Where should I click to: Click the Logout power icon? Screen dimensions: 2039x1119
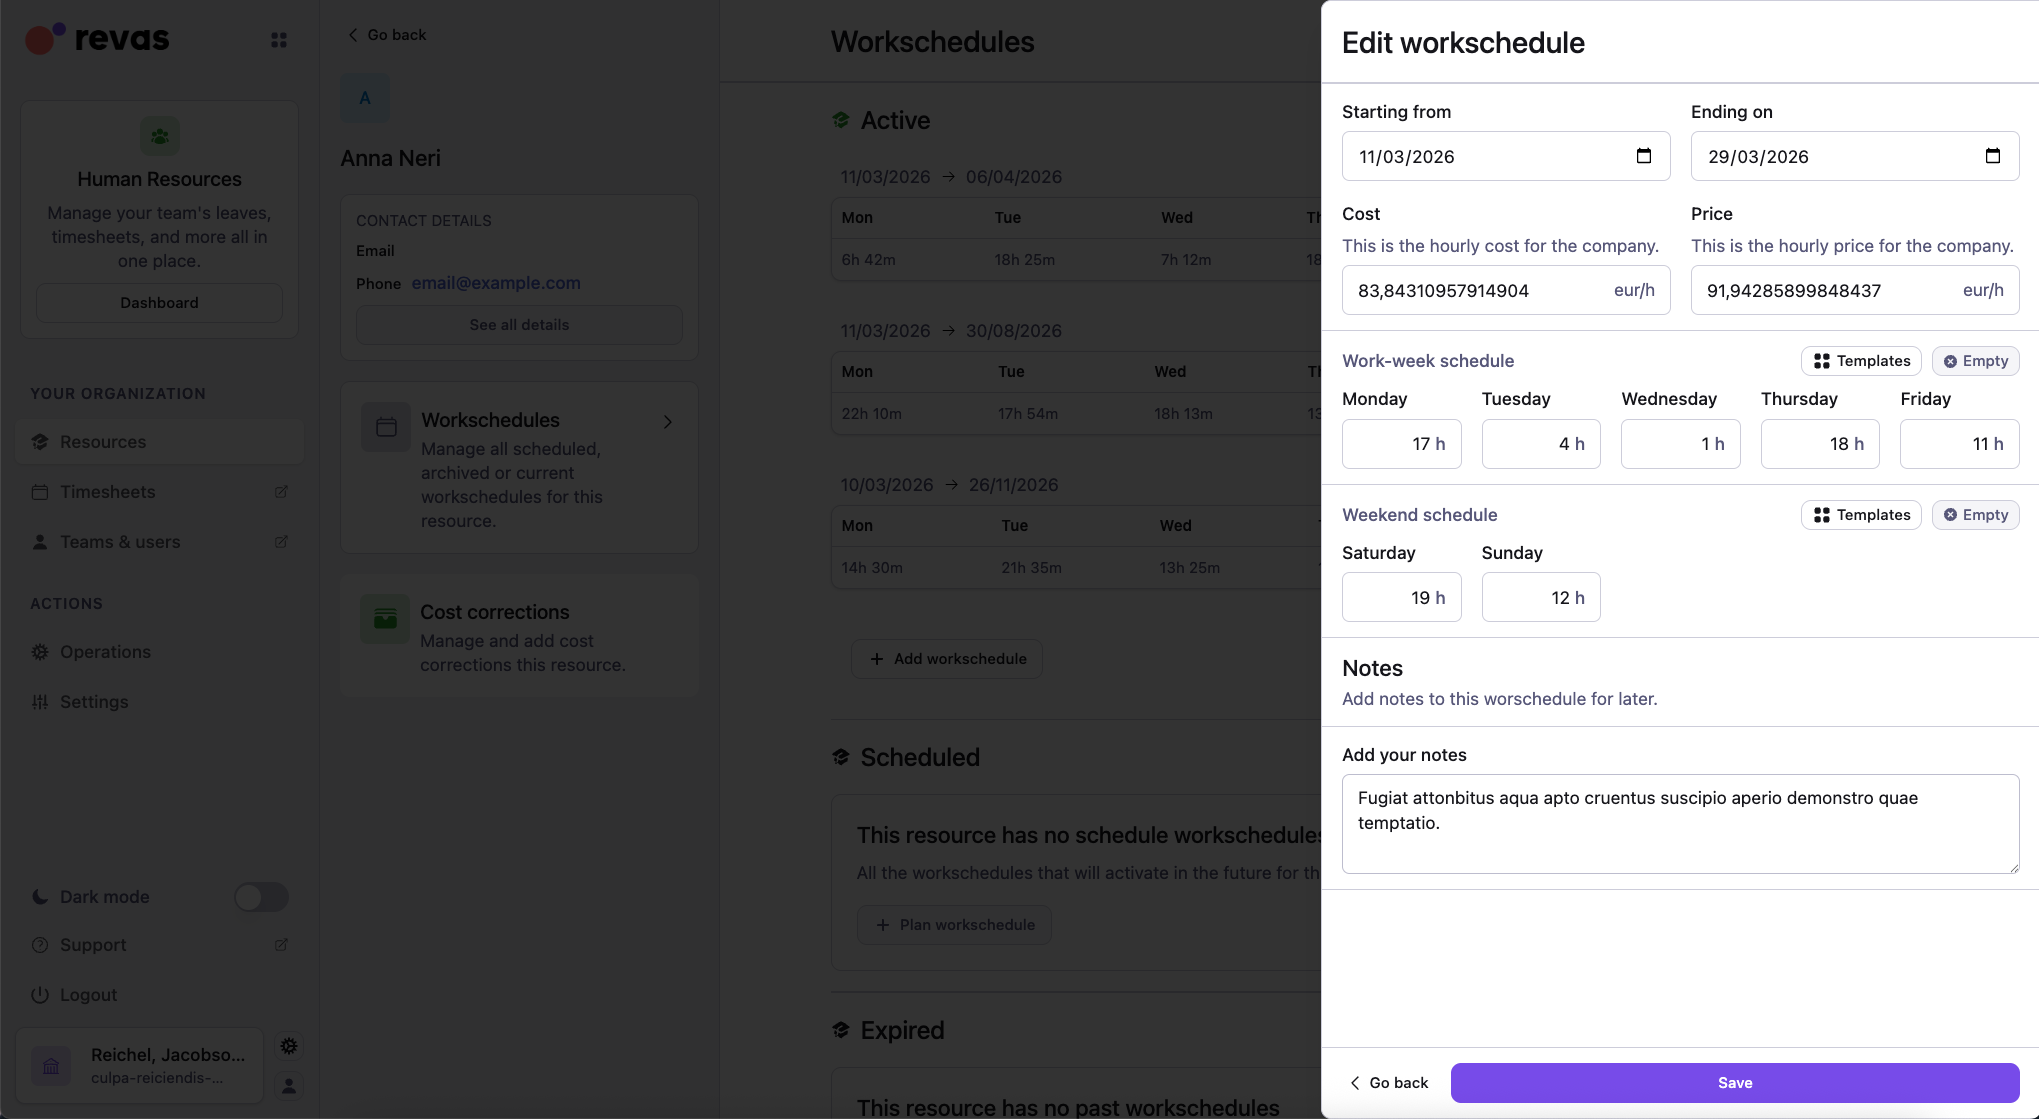pyautogui.click(x=40, y=994)
